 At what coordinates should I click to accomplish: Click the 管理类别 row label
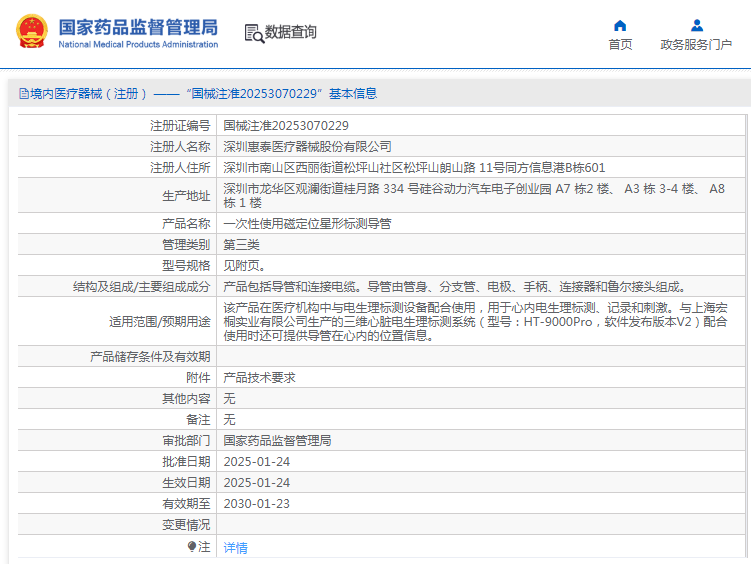[186, 245]
